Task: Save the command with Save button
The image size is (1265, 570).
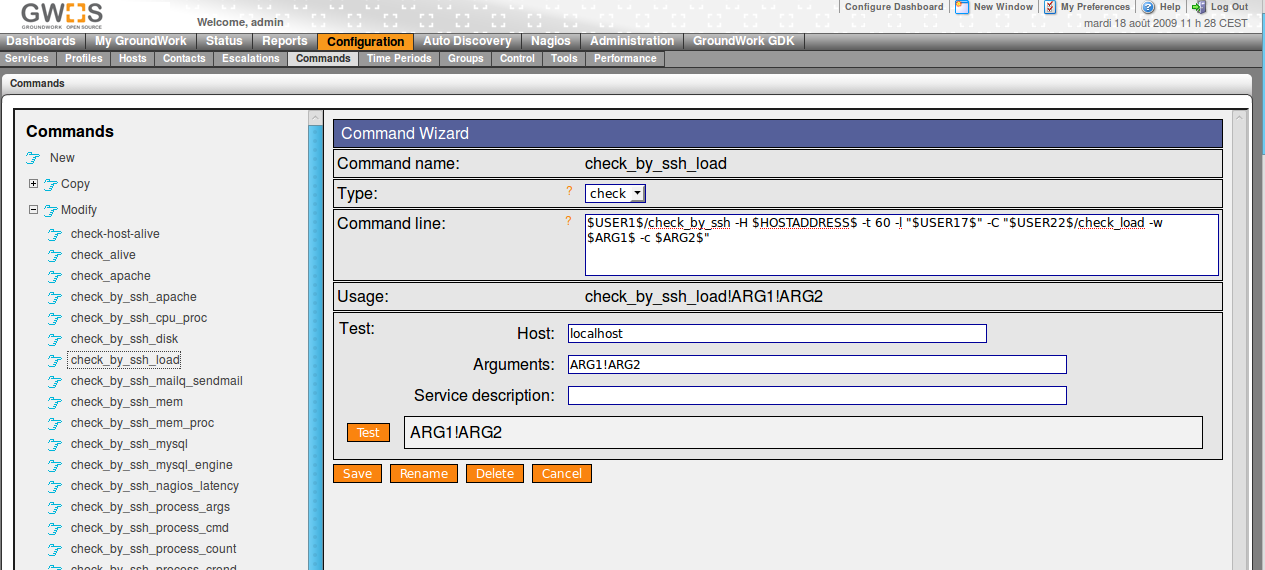Action: [x=357, y=474]
